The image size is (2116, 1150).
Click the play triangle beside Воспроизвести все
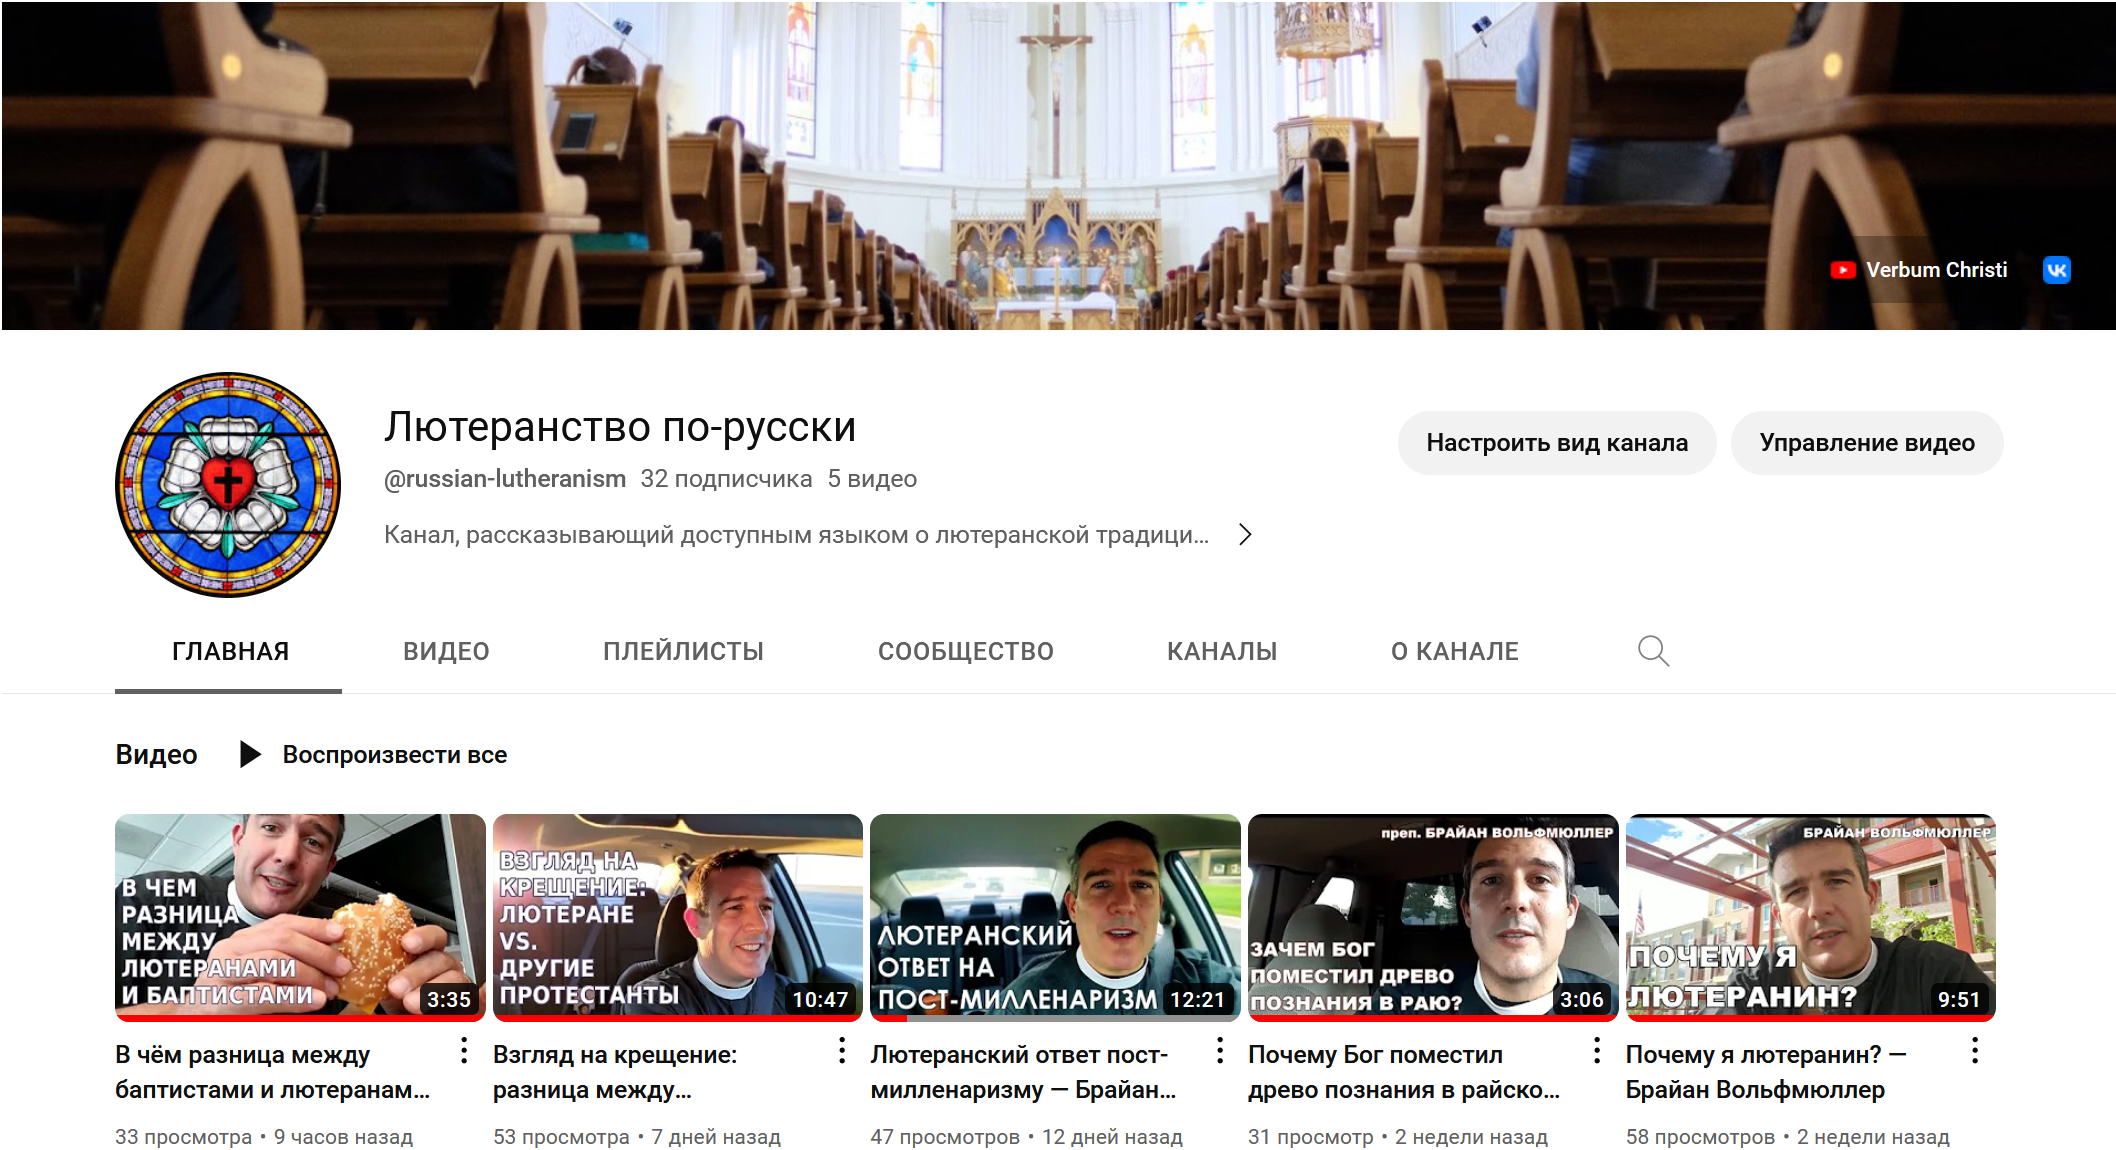pos(250,754)
